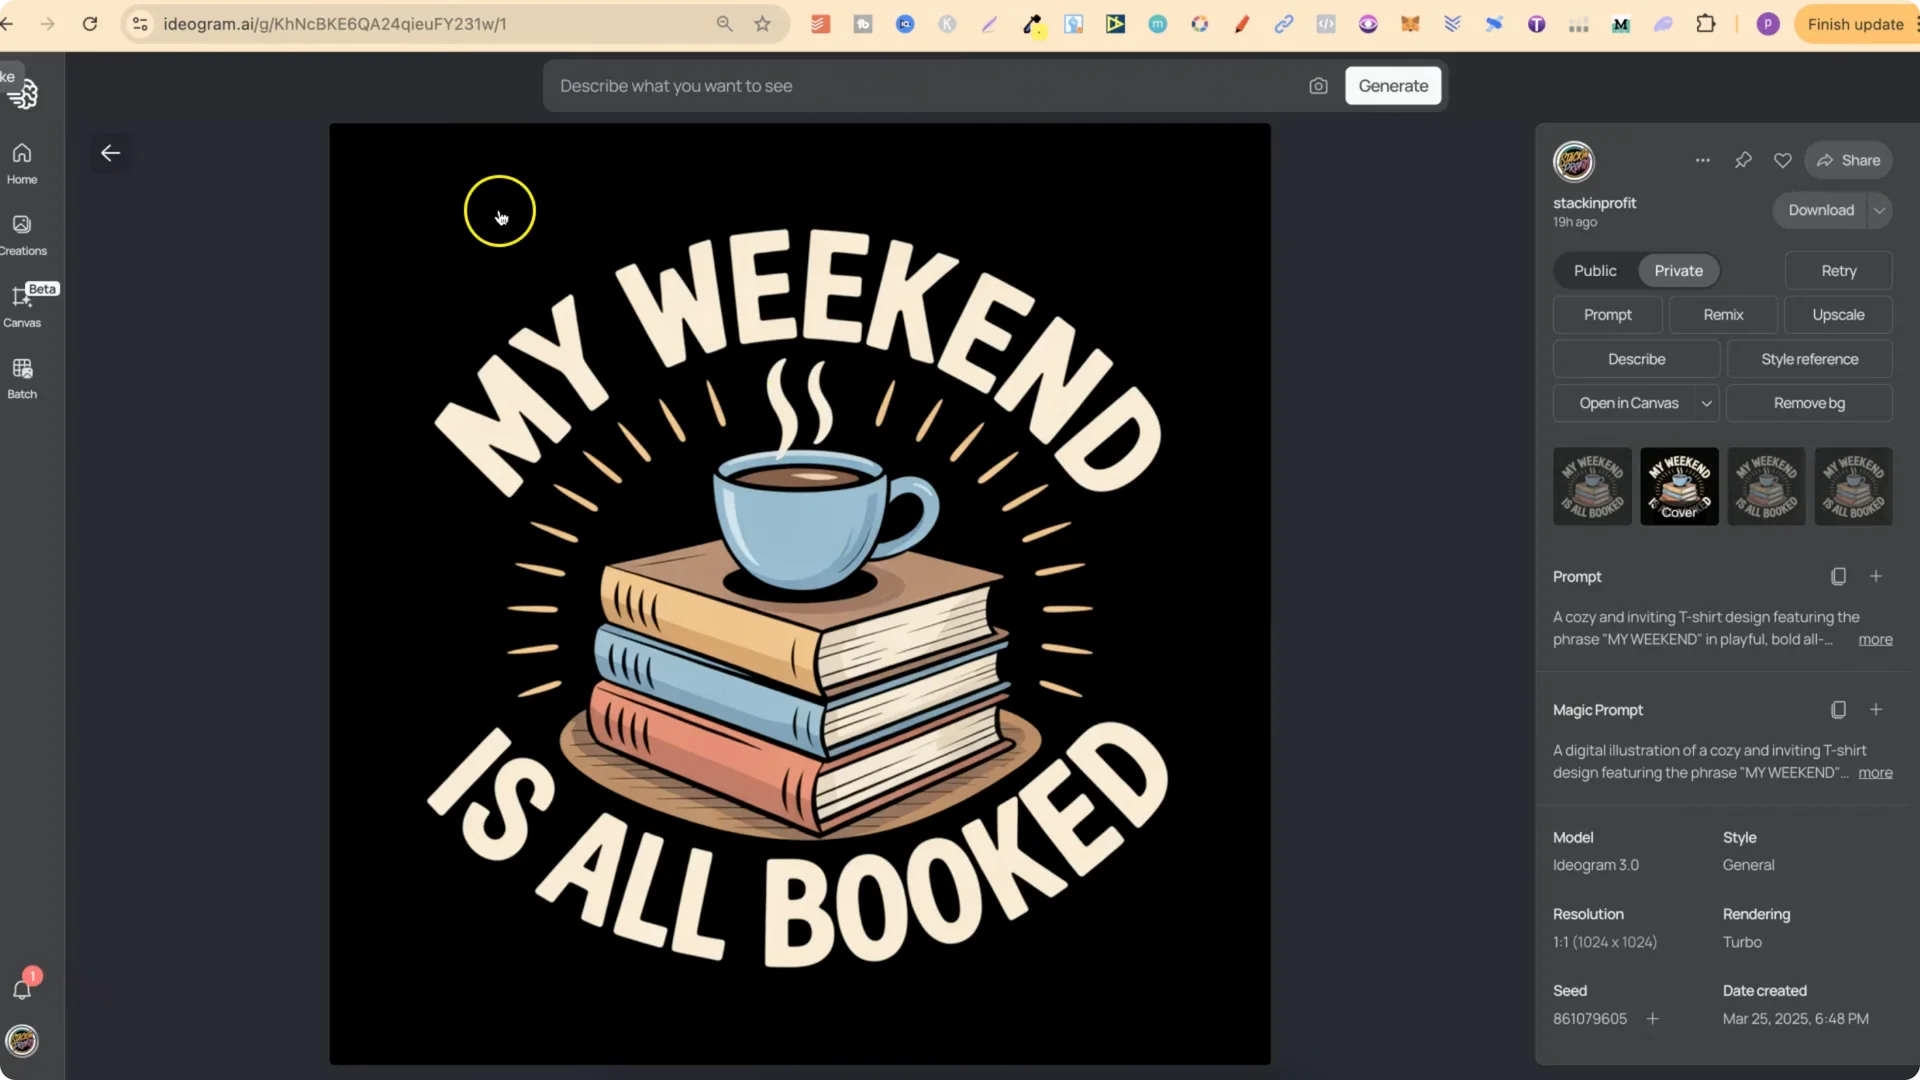Open the three-dot options menu
Viewport: 1920px width, 1080px height.
(x=1703, y=160)
